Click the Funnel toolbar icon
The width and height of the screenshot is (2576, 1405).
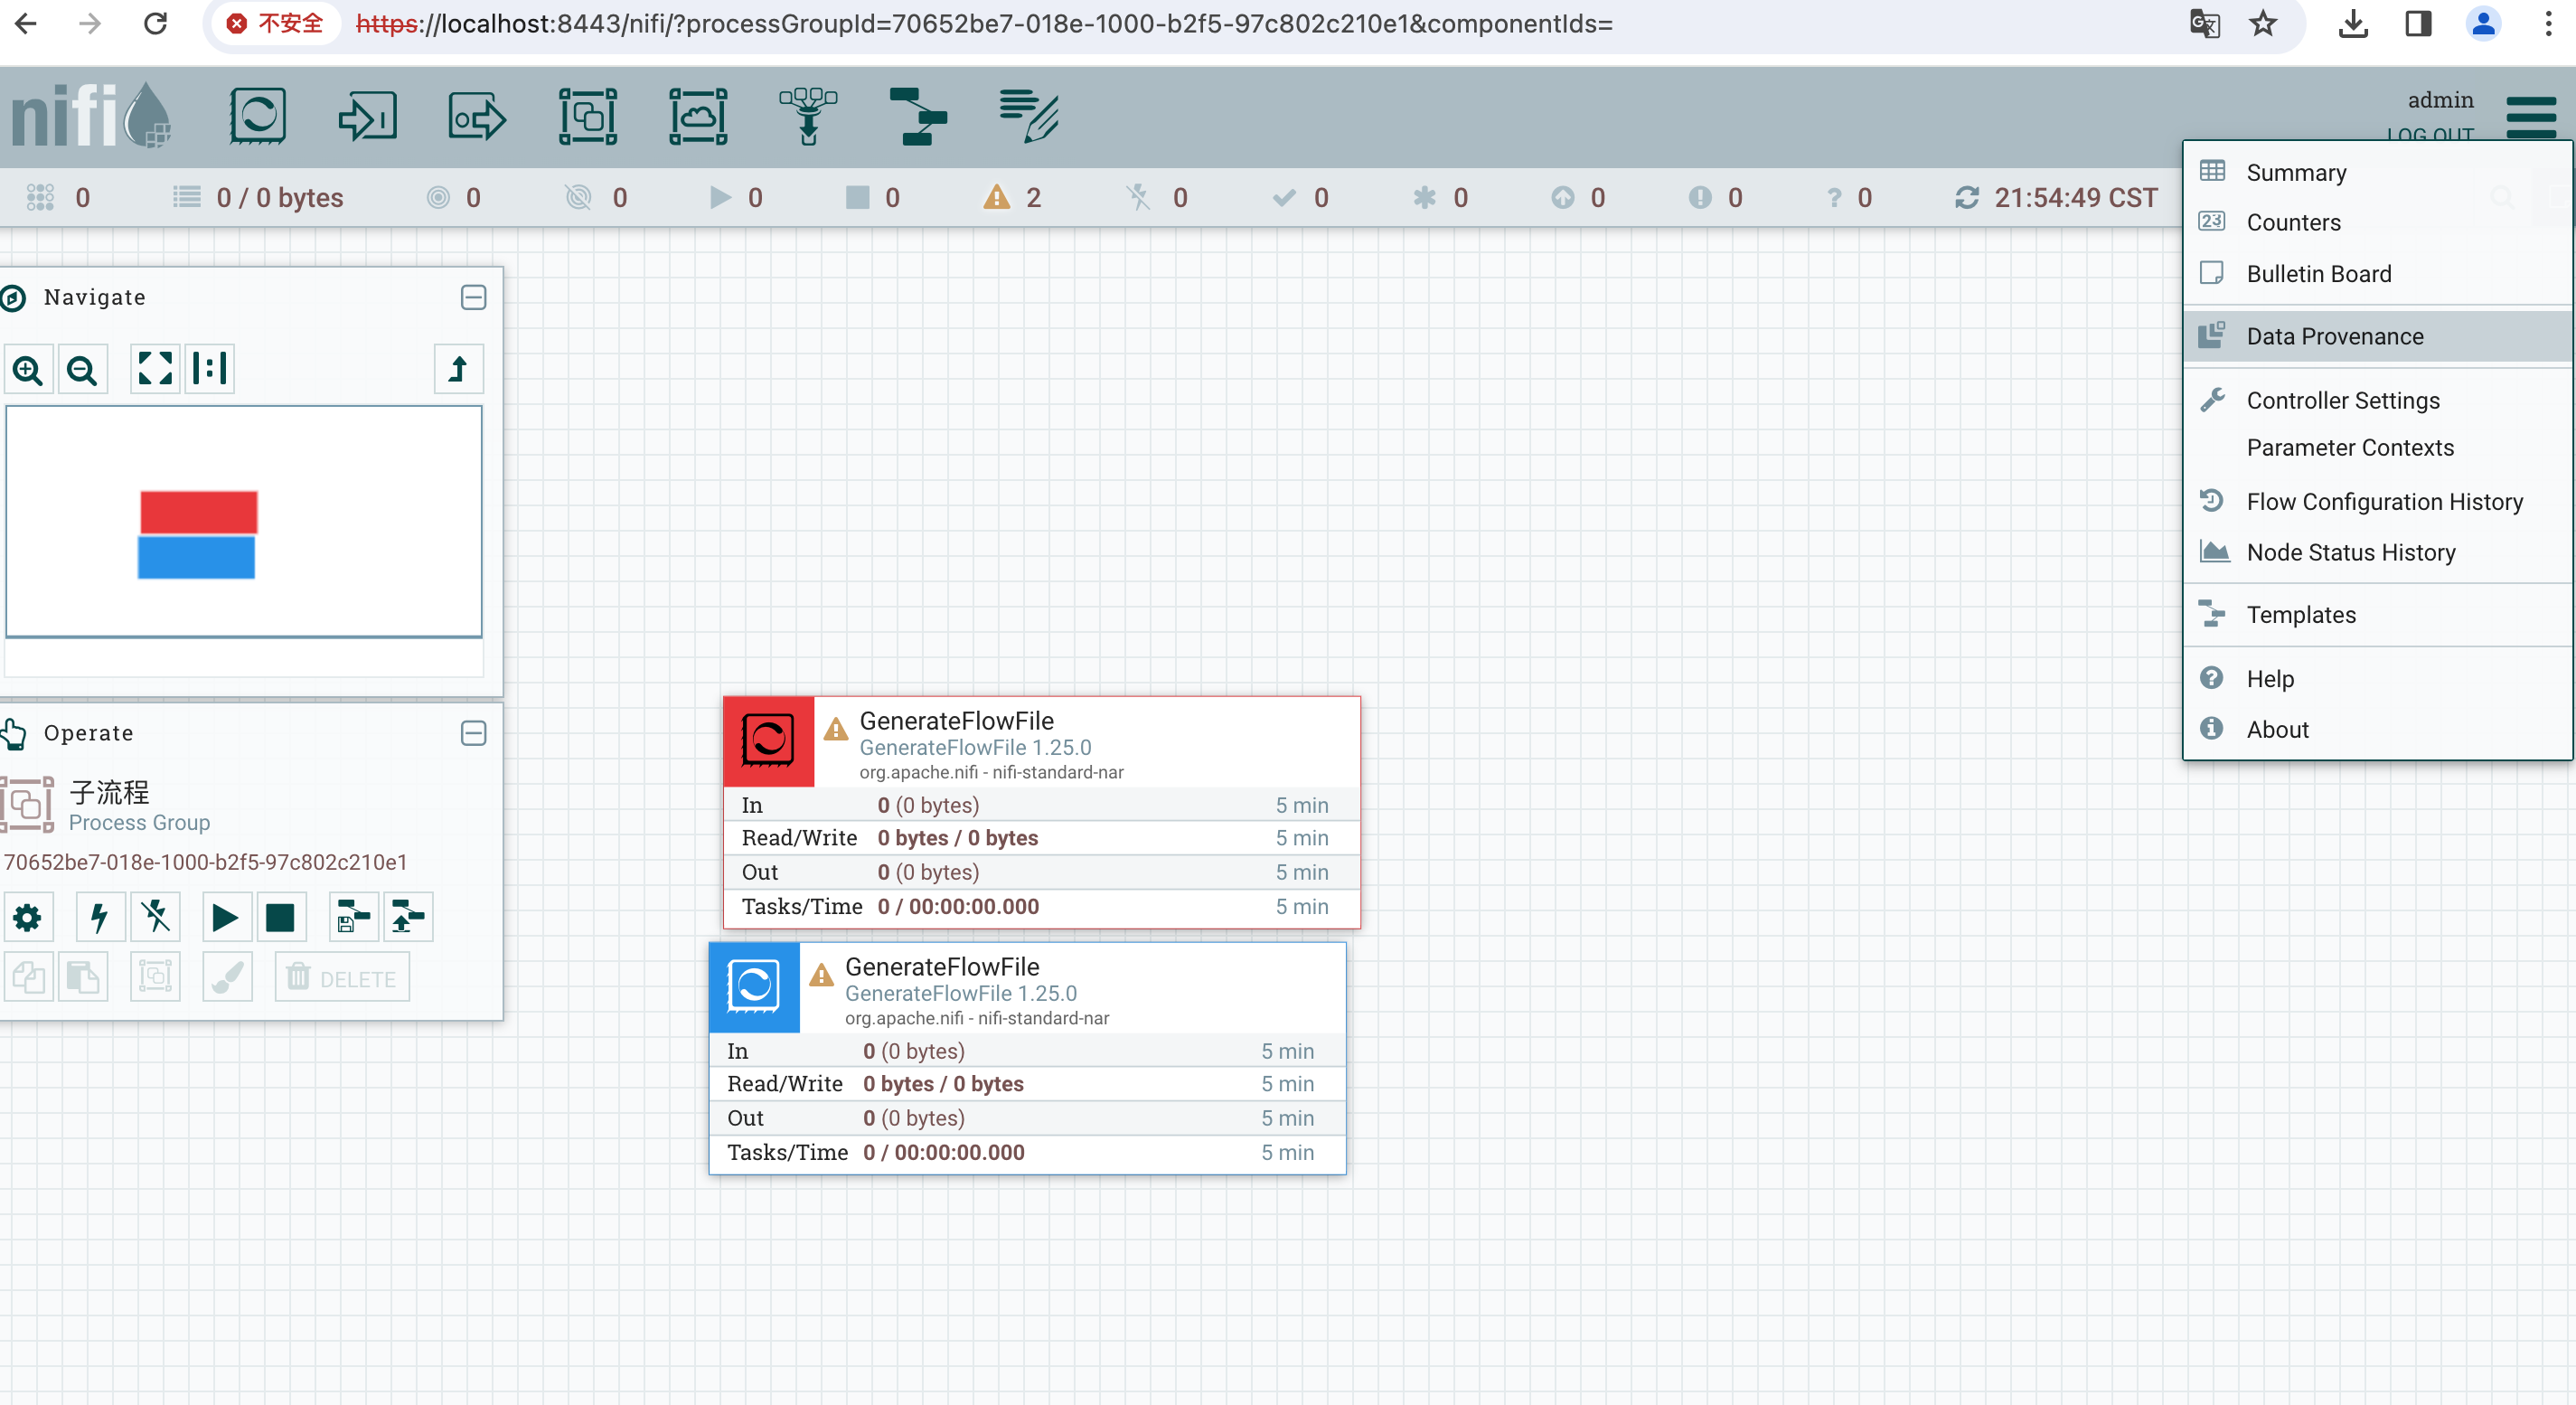808,115
